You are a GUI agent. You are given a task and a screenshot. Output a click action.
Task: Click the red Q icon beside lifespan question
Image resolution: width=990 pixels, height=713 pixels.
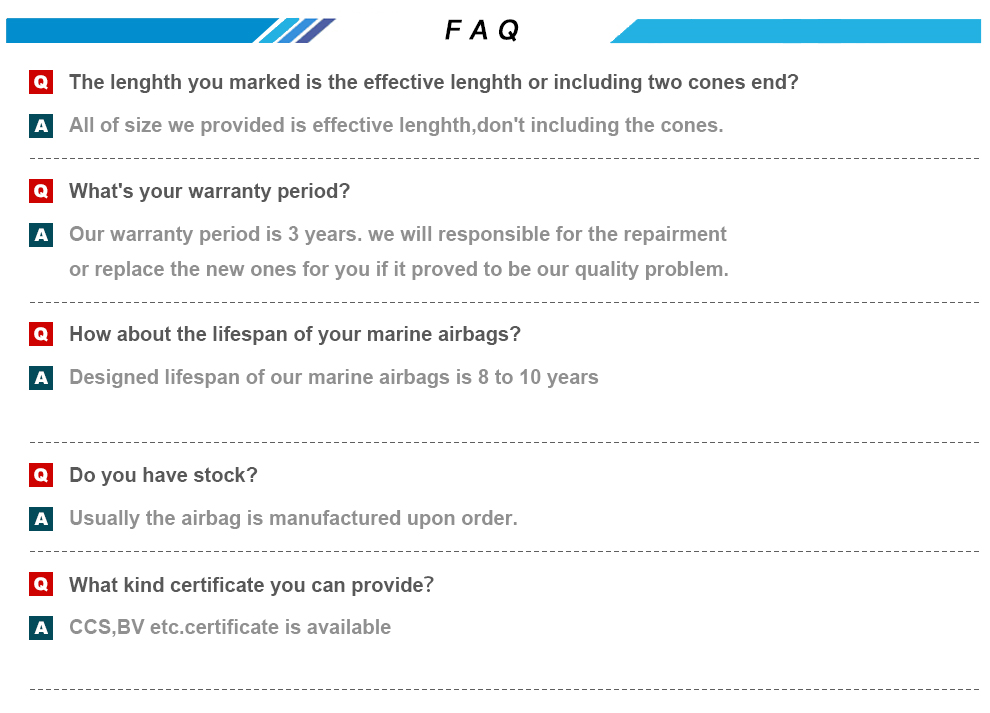(40, 334)
